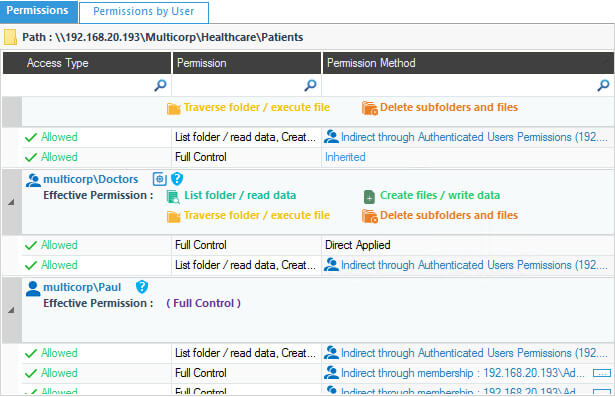Viewport: 615px width, 397px height.
Task: Click Doctors' Create files / write data icon
Action: pyautogui.click(x=369, y=197)
